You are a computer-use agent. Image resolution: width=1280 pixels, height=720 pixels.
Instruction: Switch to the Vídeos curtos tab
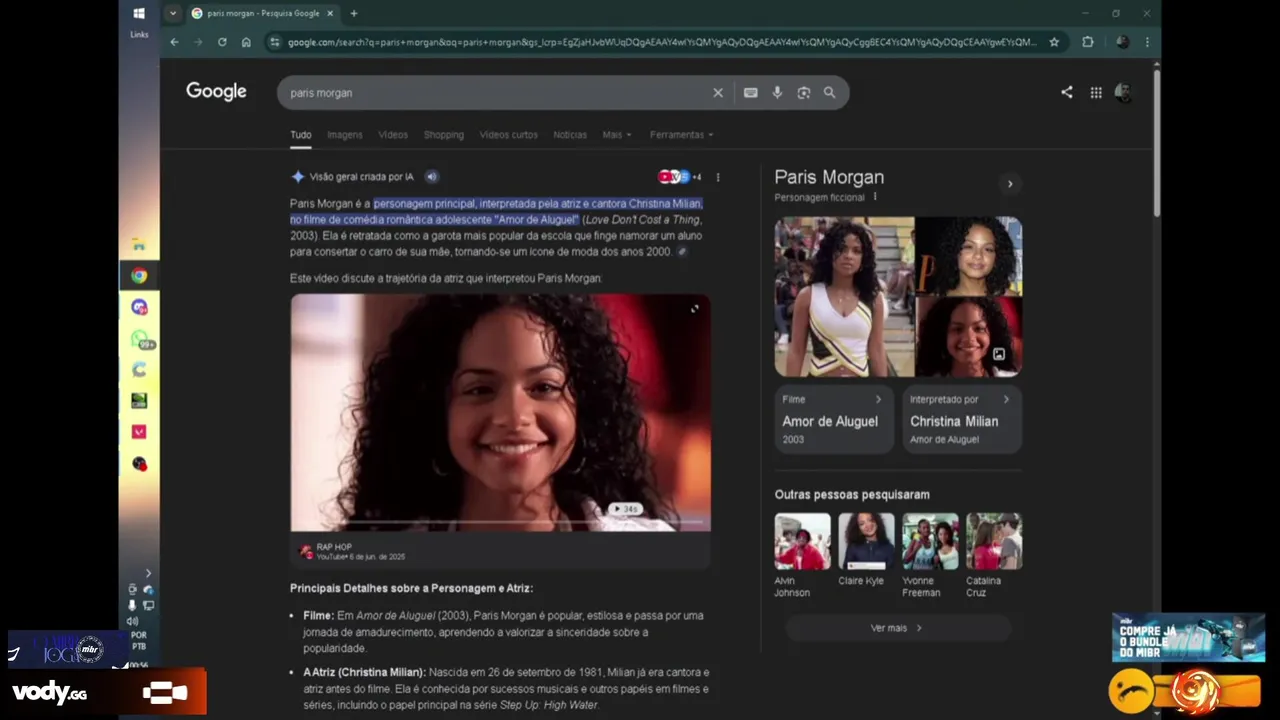[x=509, y=135]
